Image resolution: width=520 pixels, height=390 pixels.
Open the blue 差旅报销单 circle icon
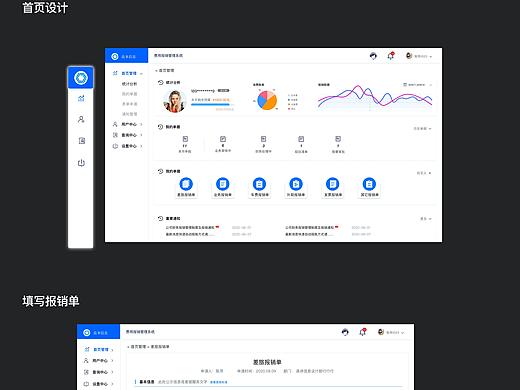tap(186, 184)
